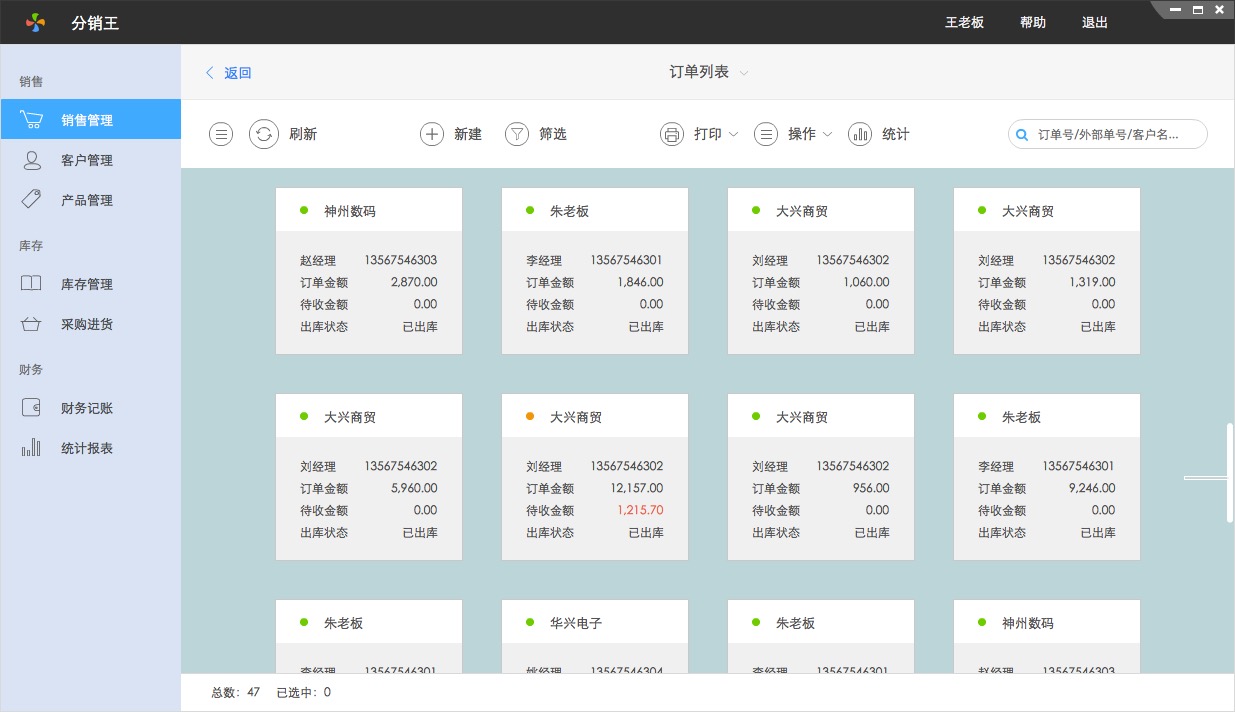Screen dimensions: 1235x712
Task: Open 客户管理 in the sidebar
Action: tap(87, 160)
